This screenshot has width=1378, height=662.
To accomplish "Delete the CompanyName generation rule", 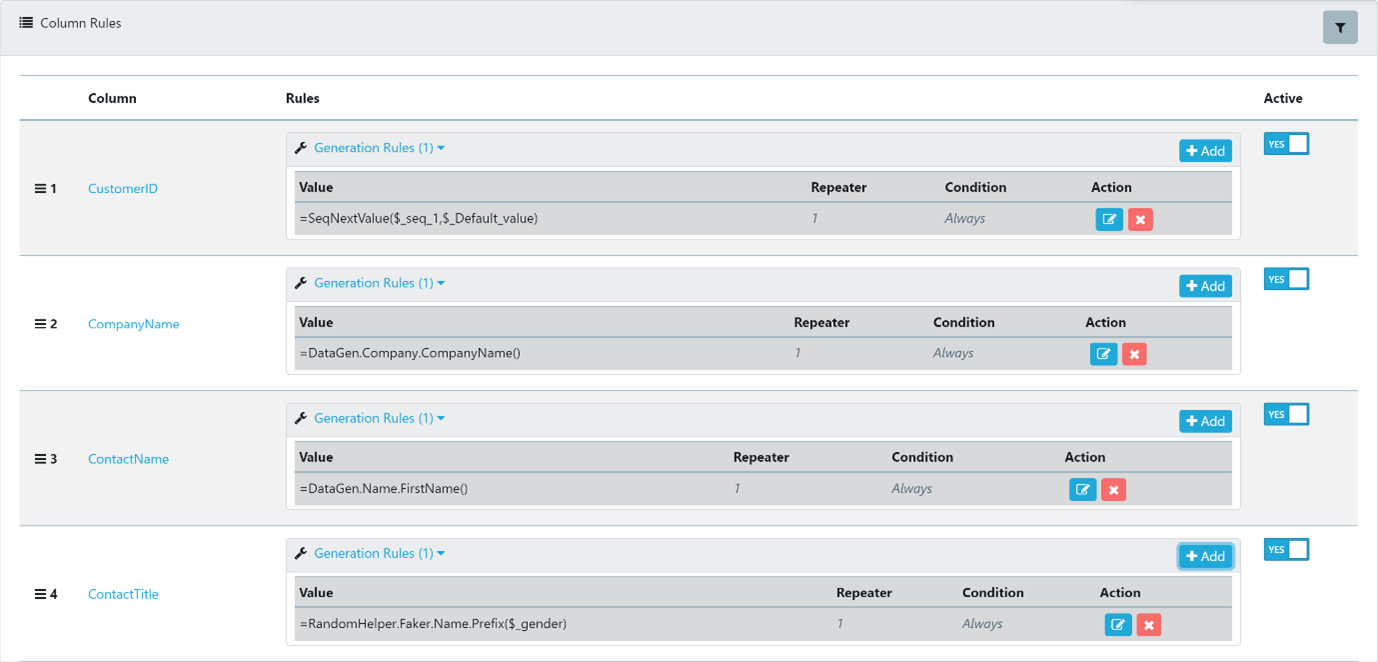I will (1134, 354).
